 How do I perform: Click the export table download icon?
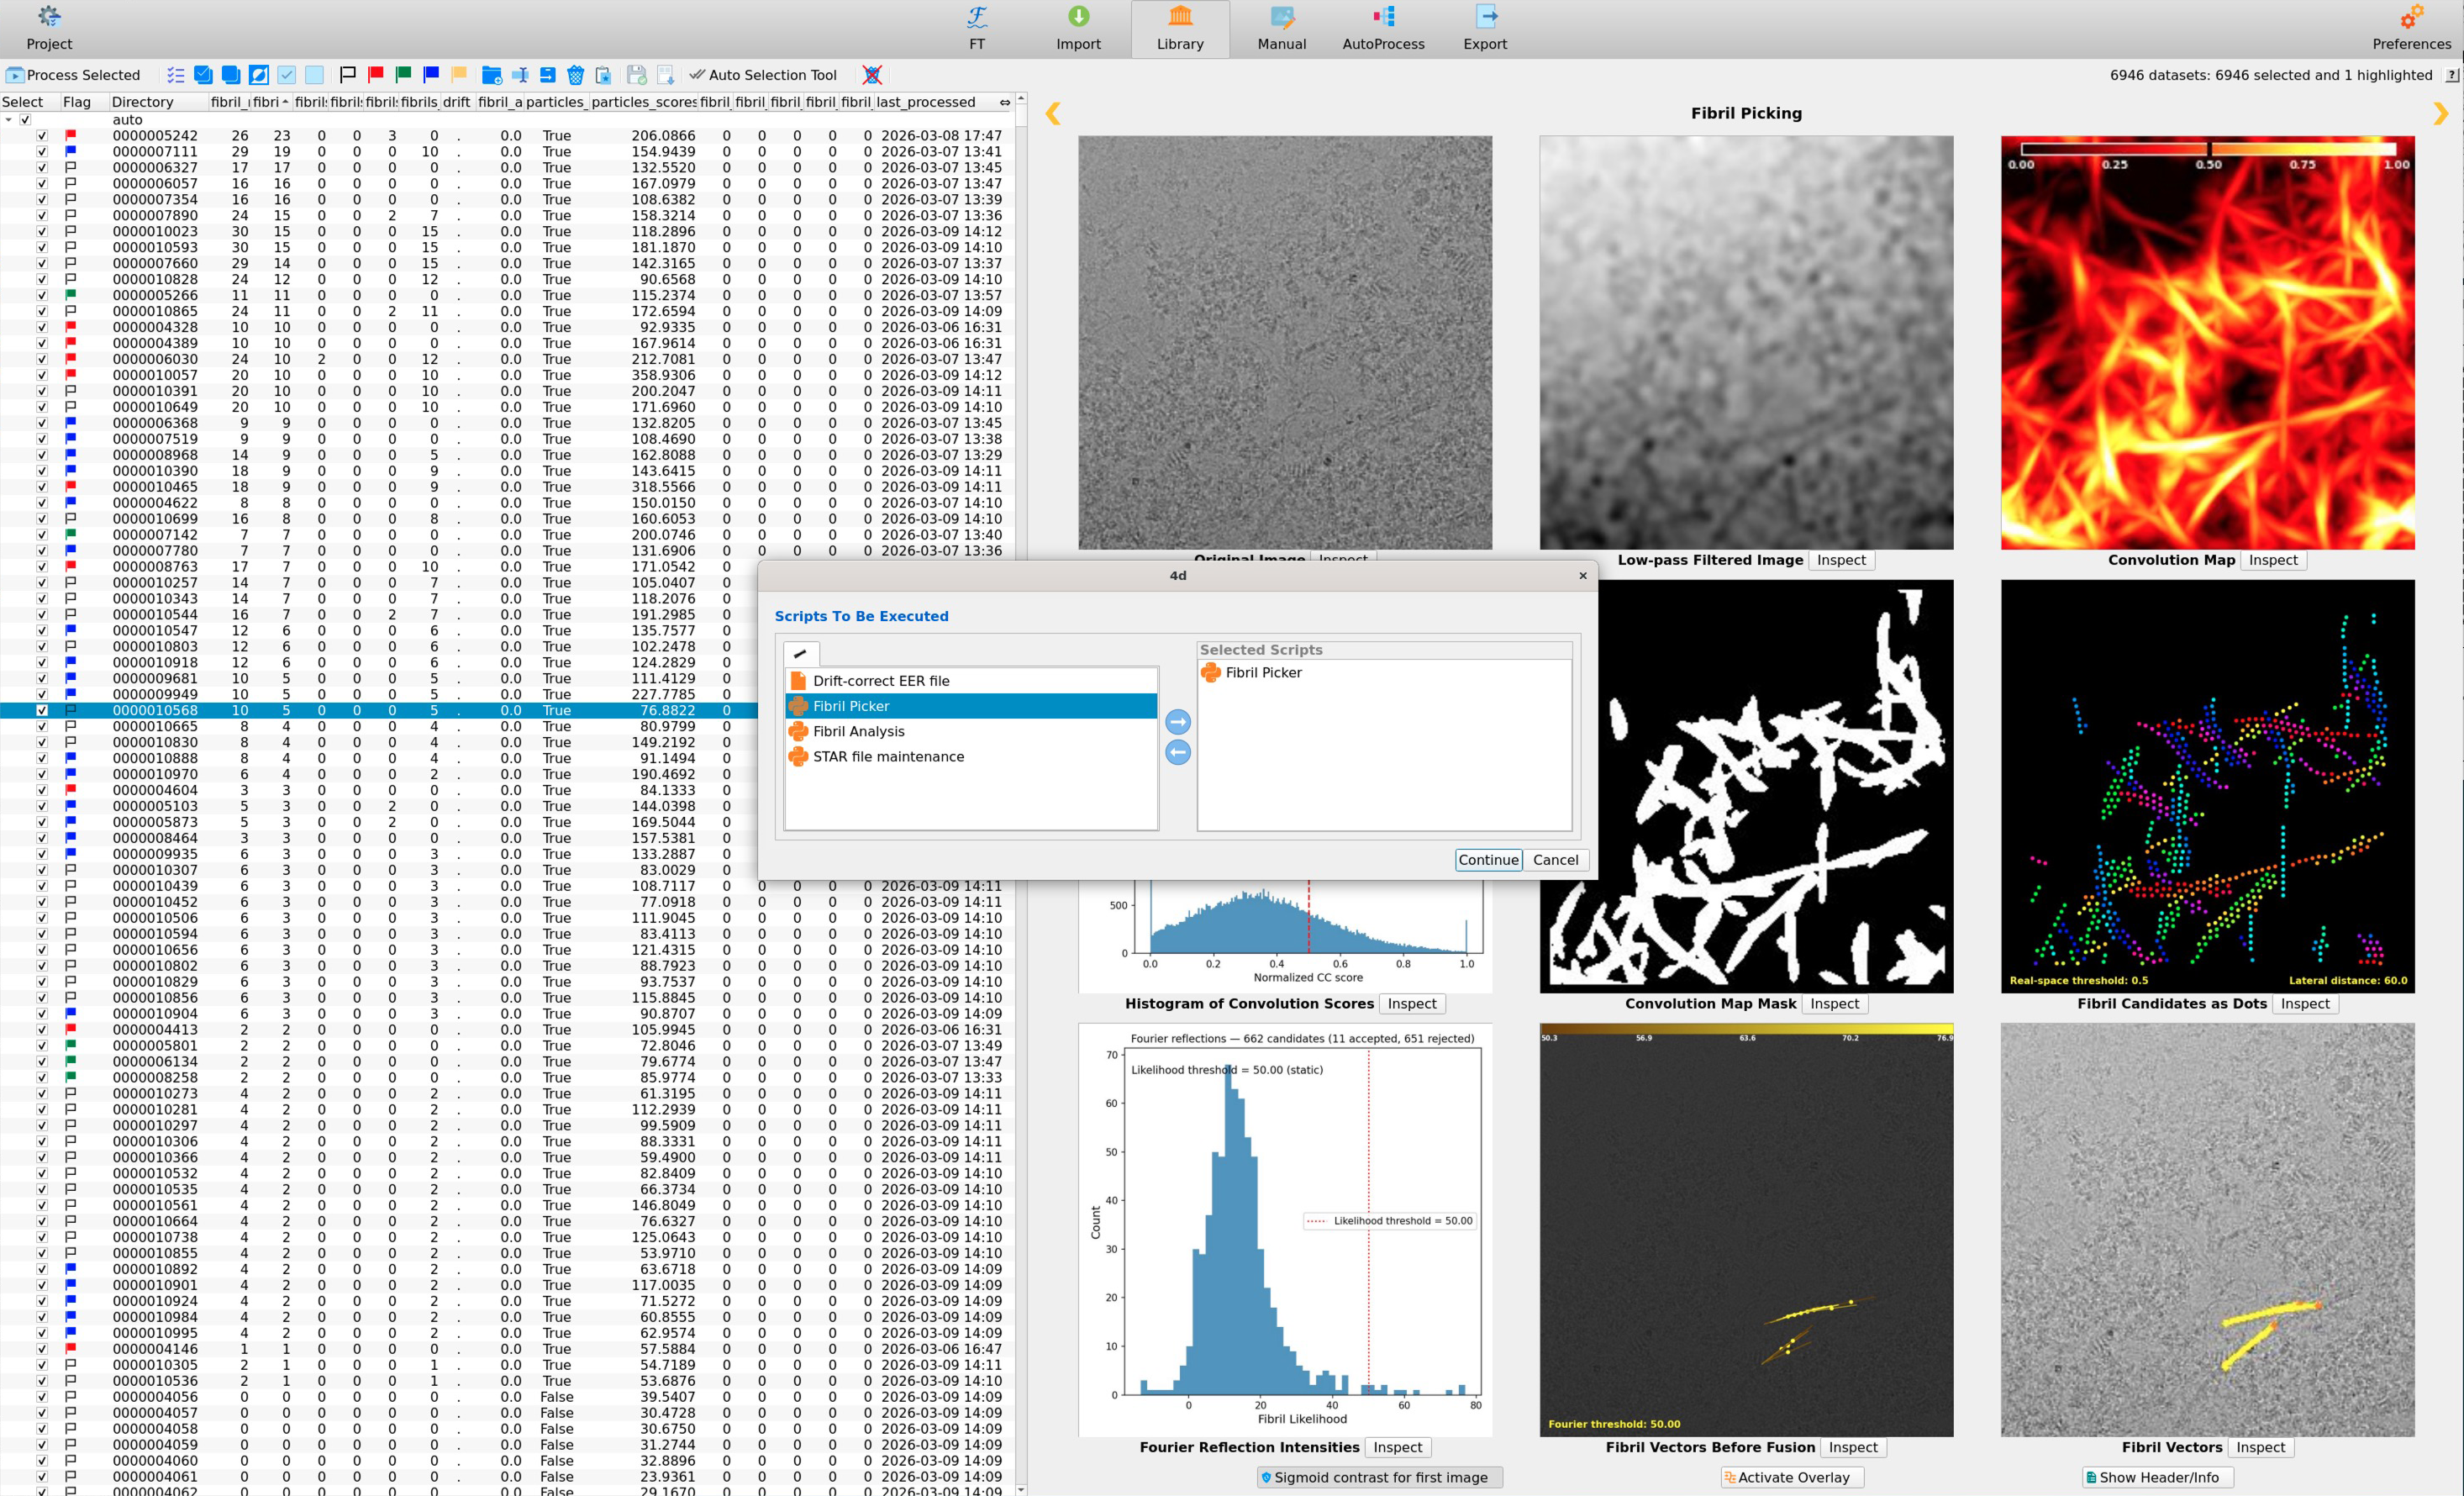[x=665, y=75]
